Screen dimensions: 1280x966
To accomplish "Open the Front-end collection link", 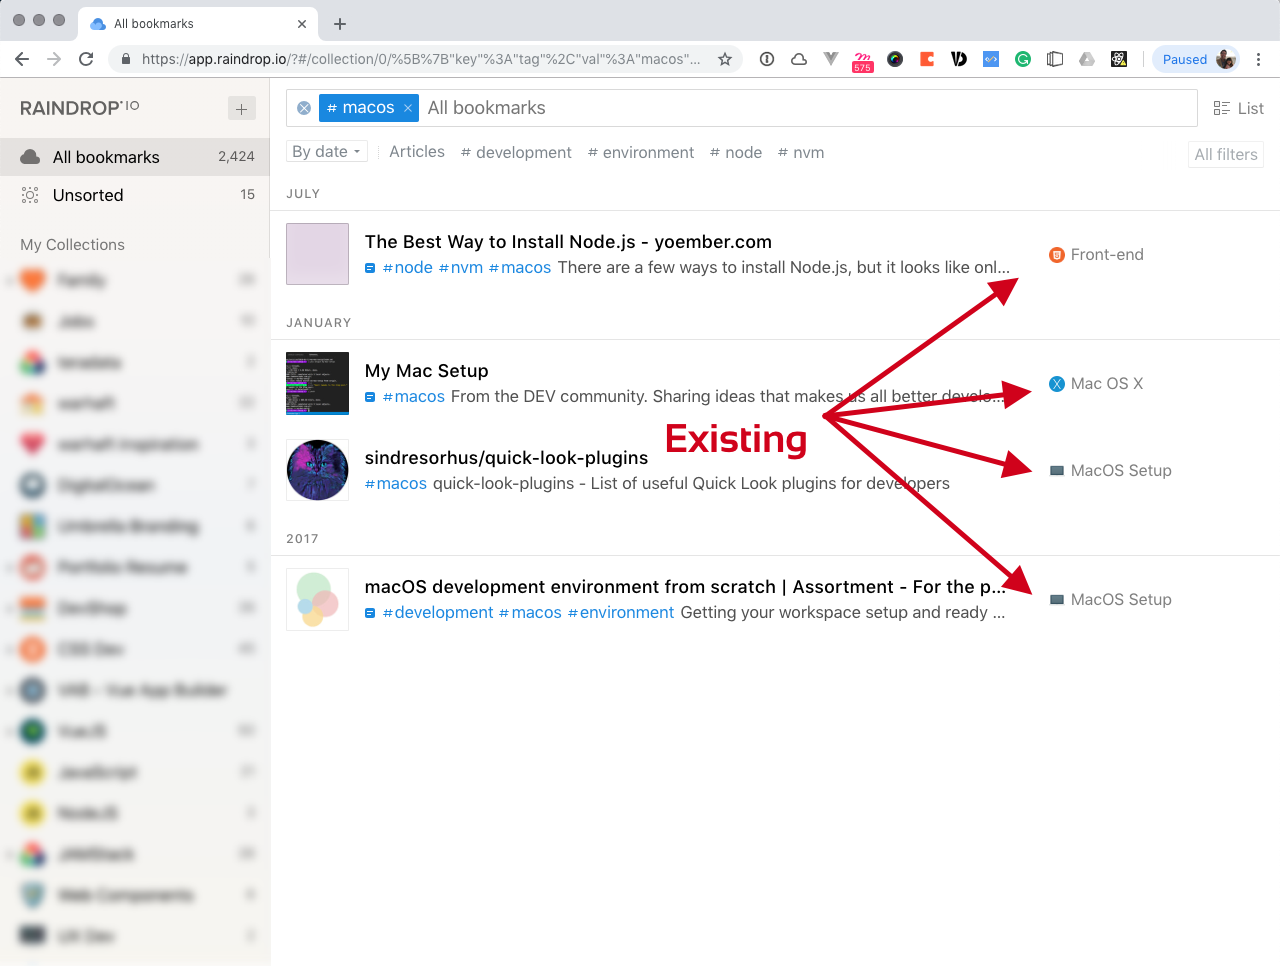I will pos(1107,255).
